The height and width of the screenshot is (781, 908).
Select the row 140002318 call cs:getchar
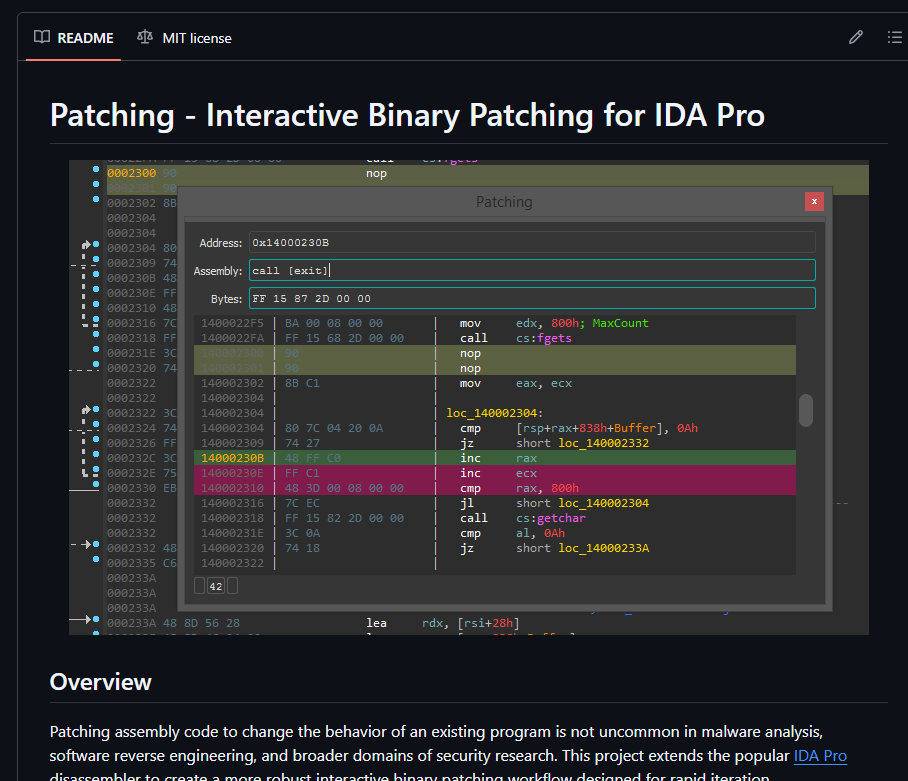(495, 518)
